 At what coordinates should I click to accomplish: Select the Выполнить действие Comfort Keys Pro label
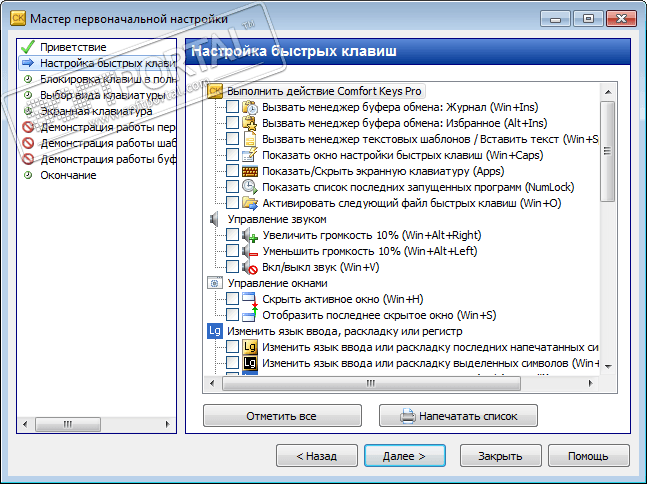click(324, 91)
